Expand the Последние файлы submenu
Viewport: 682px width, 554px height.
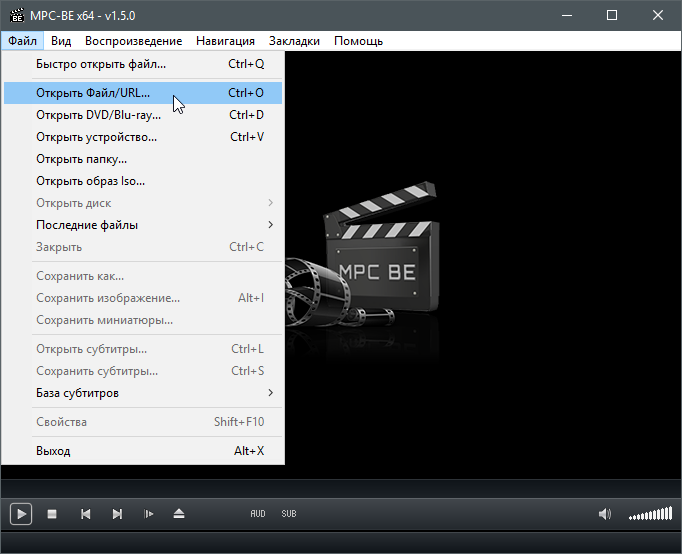tap(143, 225)
